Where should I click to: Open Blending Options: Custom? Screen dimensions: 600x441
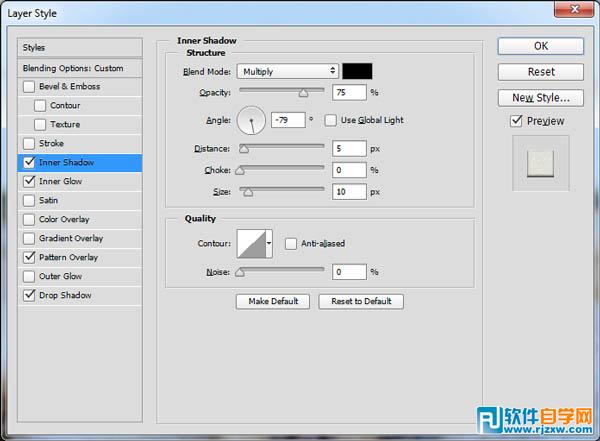tap(74, 68)
